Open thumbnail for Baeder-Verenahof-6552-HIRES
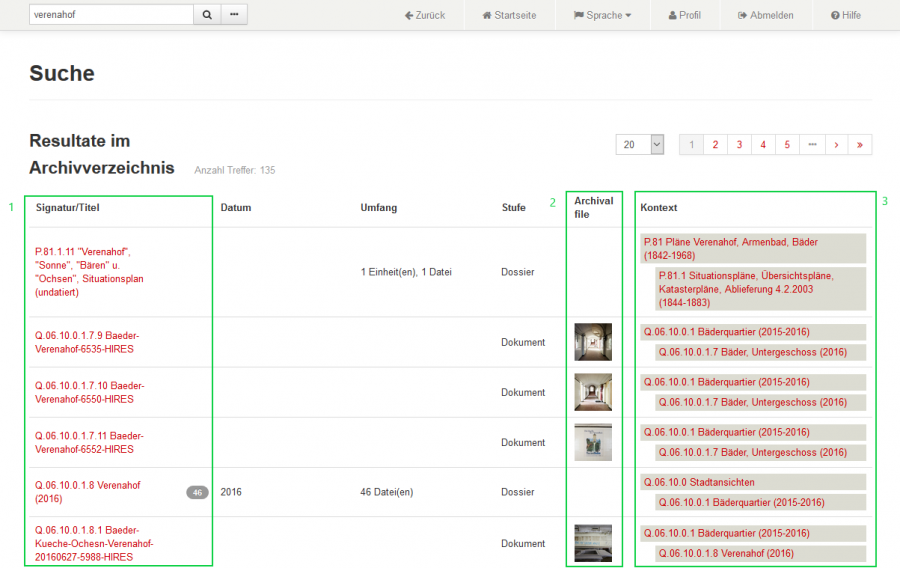Viewport: 900px width, 568px height. [x=593, y=442]
